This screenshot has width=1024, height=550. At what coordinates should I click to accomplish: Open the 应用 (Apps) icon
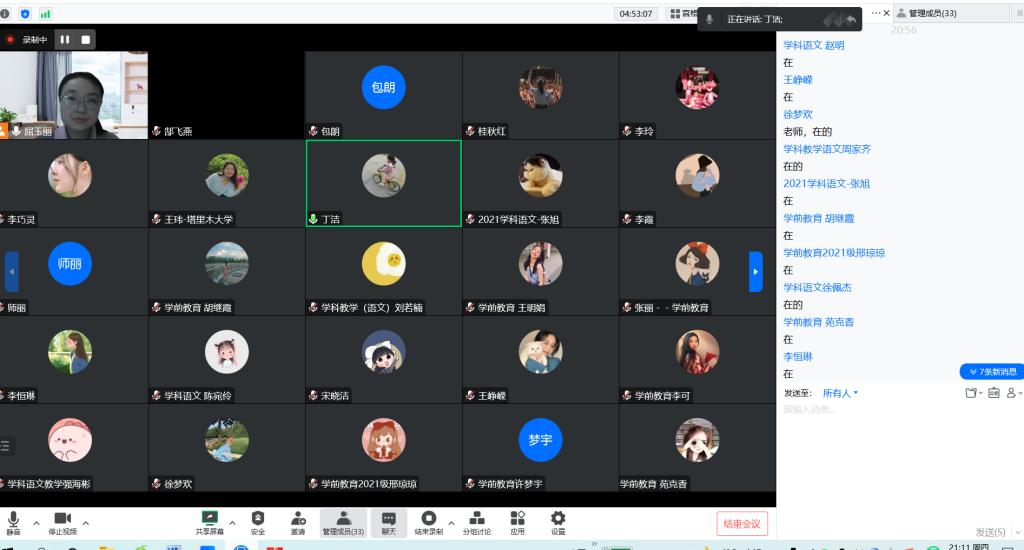tap(517, 519)
